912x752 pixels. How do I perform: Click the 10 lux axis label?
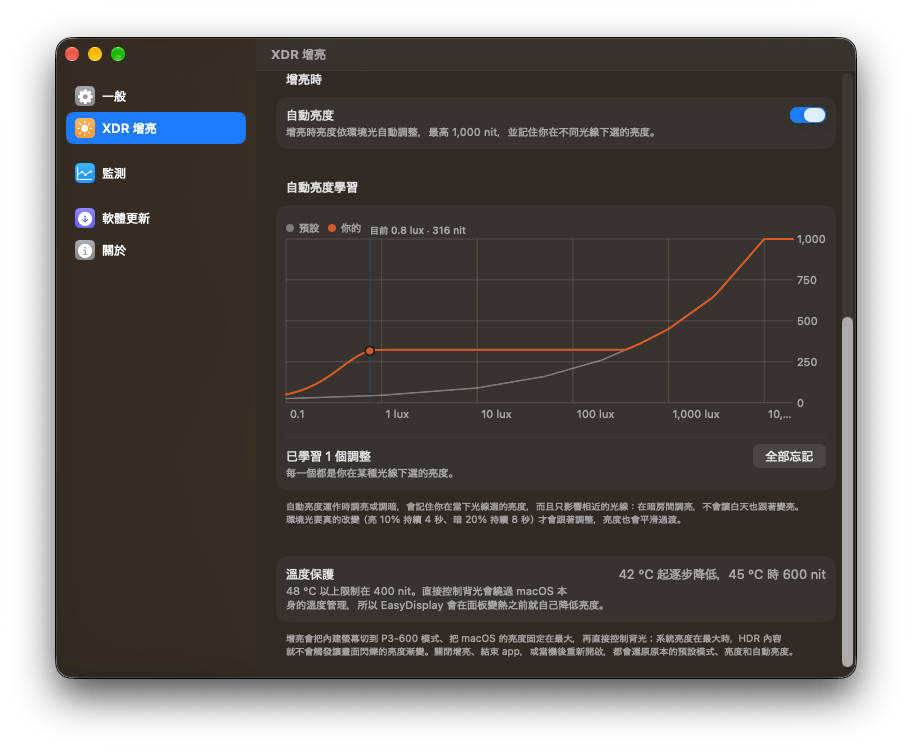pyautogui.click(x=496, y=414)
